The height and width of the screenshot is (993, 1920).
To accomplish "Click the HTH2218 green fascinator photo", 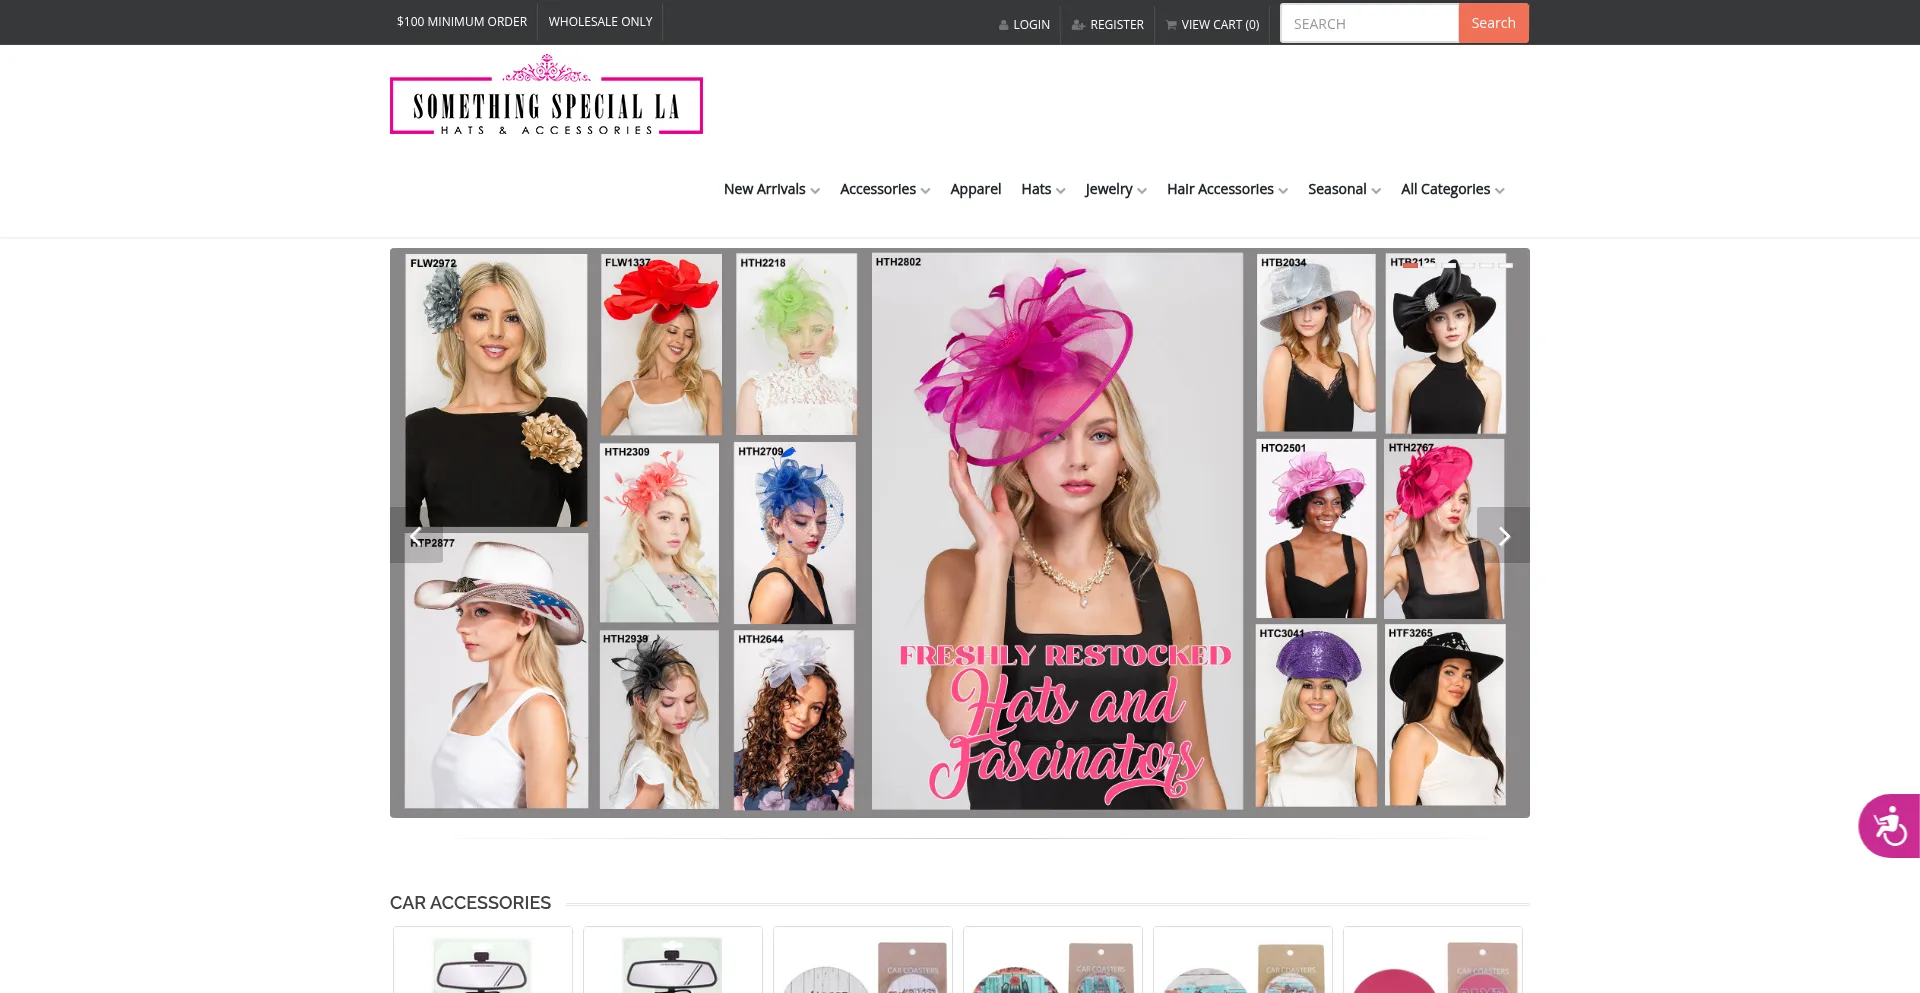I will pyautogui.click(x=796, y=344).
